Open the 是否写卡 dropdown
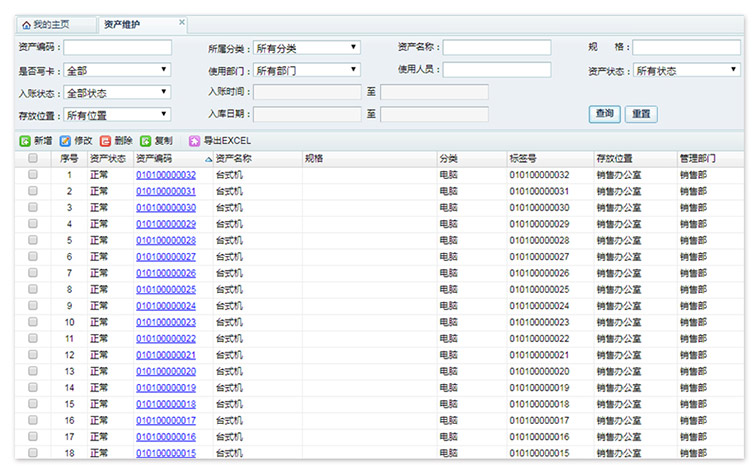Viewport: 755px width, 476px height. point(117,70)
